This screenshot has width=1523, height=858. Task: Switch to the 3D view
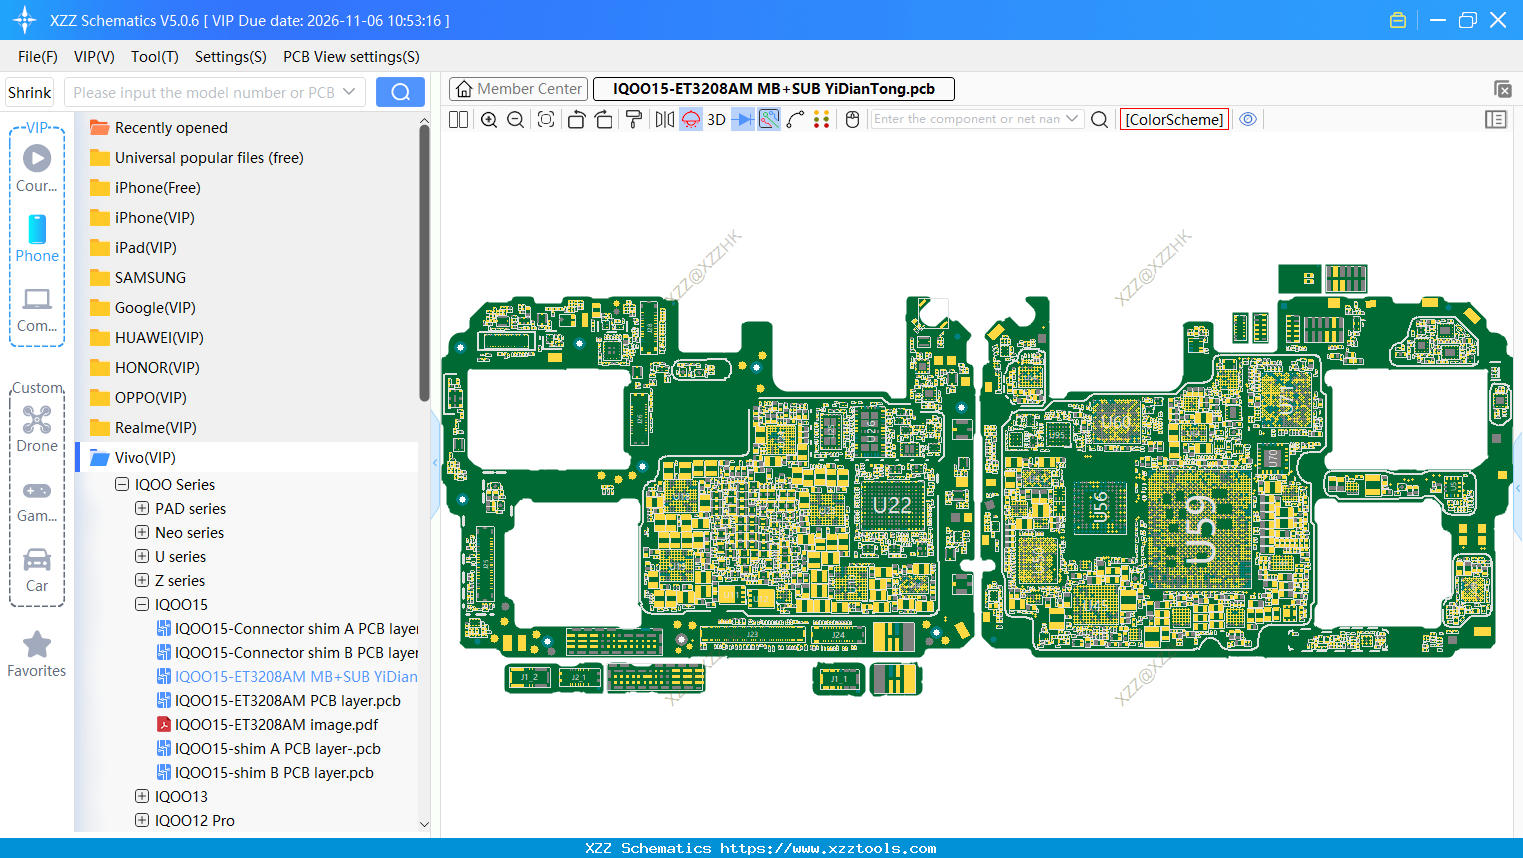click(716, 120)
